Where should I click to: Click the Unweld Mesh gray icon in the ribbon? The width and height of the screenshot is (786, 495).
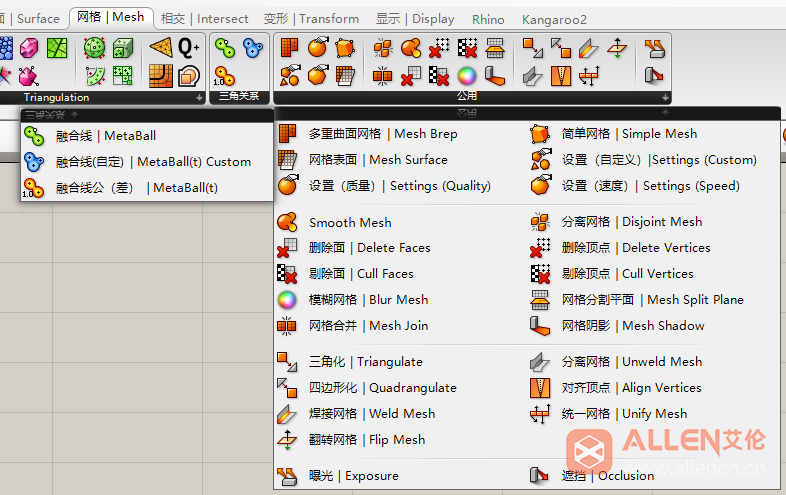[x=533, y=76]
